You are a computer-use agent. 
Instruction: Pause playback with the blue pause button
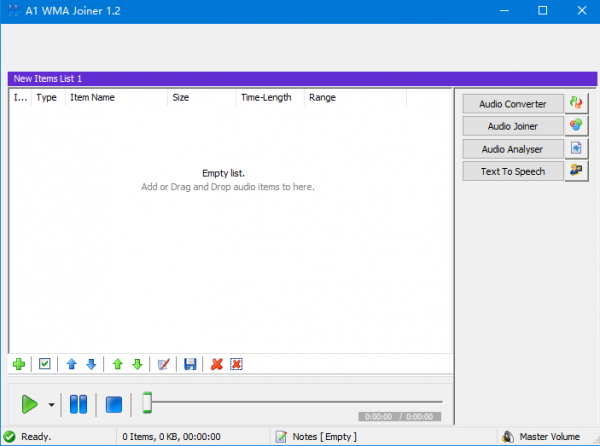tap(78, 404)
